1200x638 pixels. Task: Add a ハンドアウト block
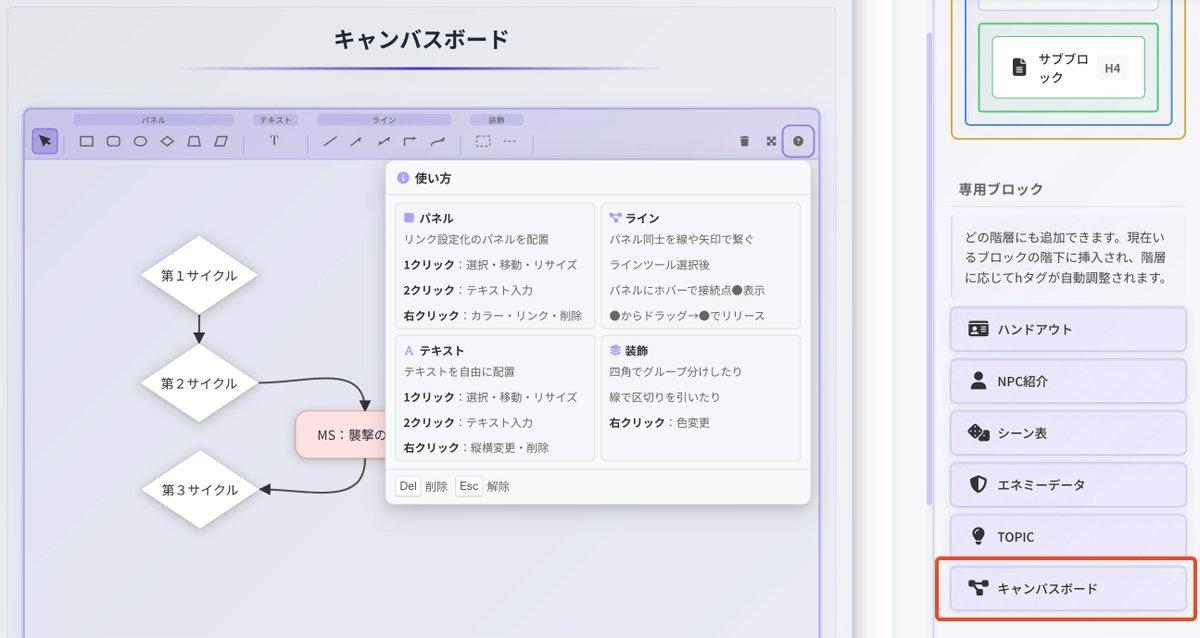(x=1068, y=329)
